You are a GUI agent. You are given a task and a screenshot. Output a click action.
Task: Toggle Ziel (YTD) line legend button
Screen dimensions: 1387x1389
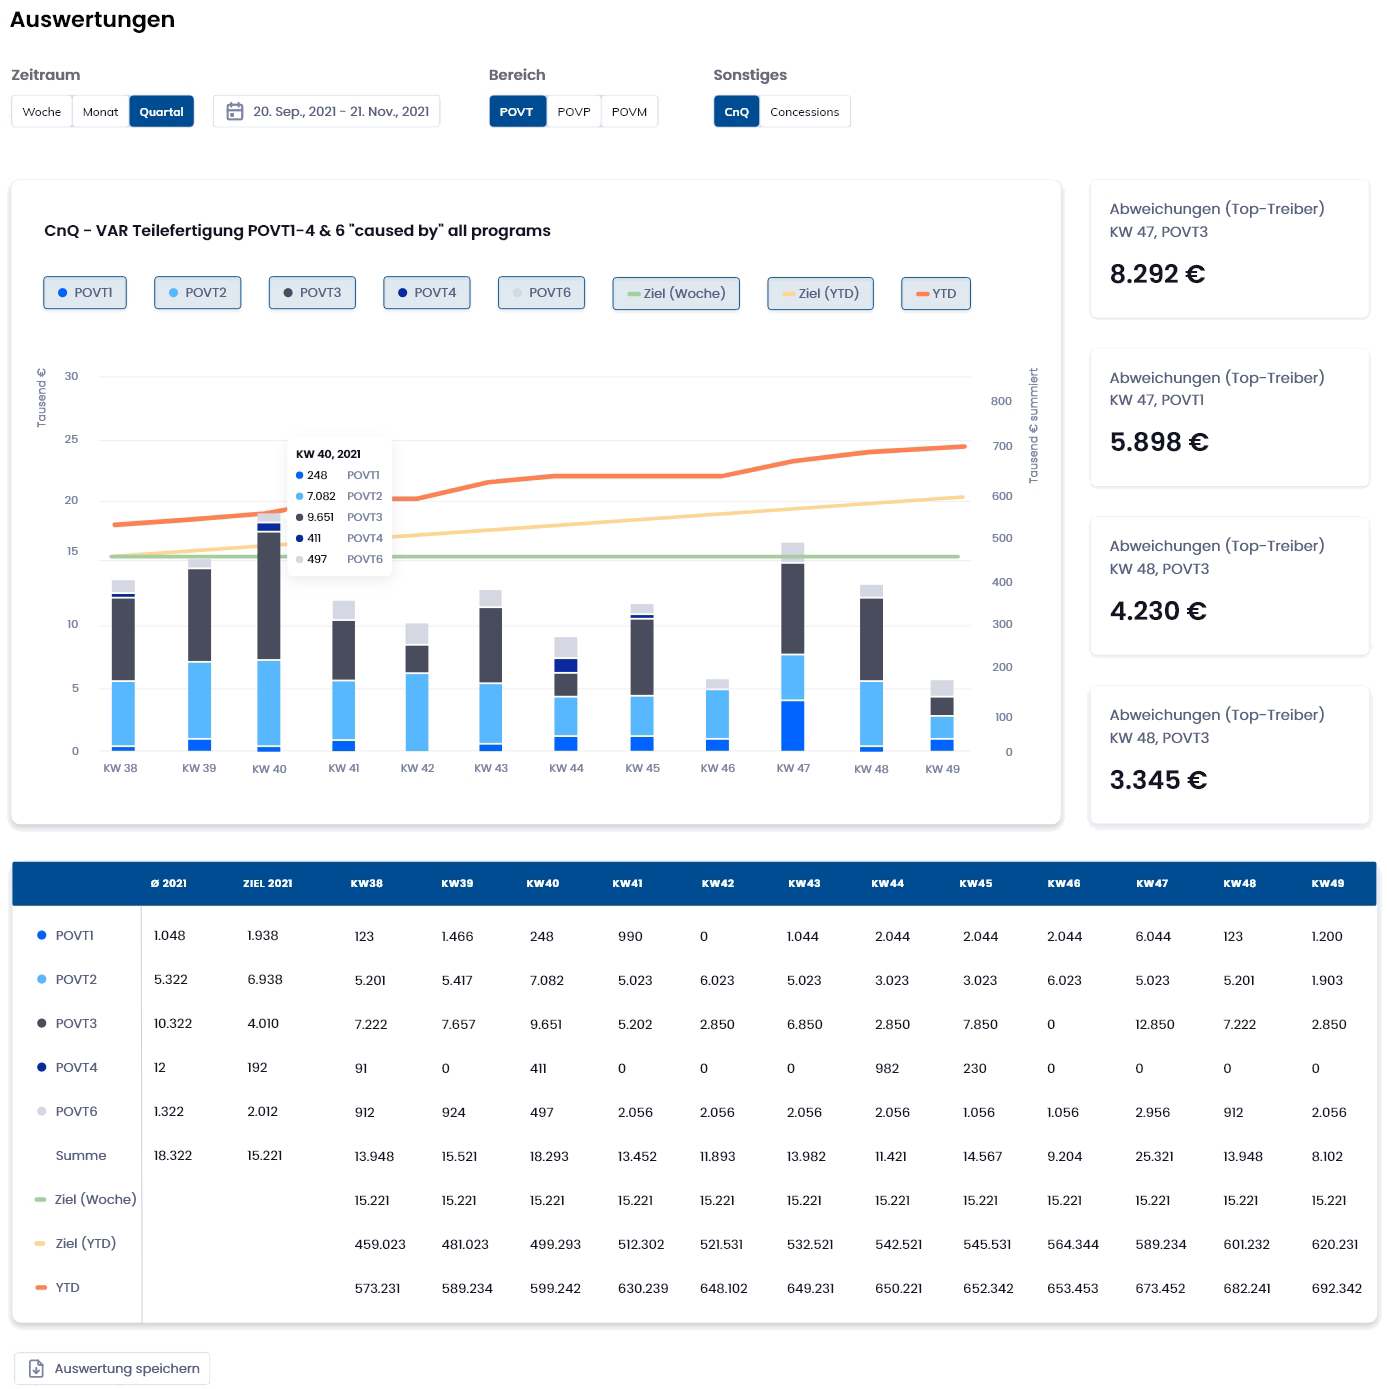(820, 294)
